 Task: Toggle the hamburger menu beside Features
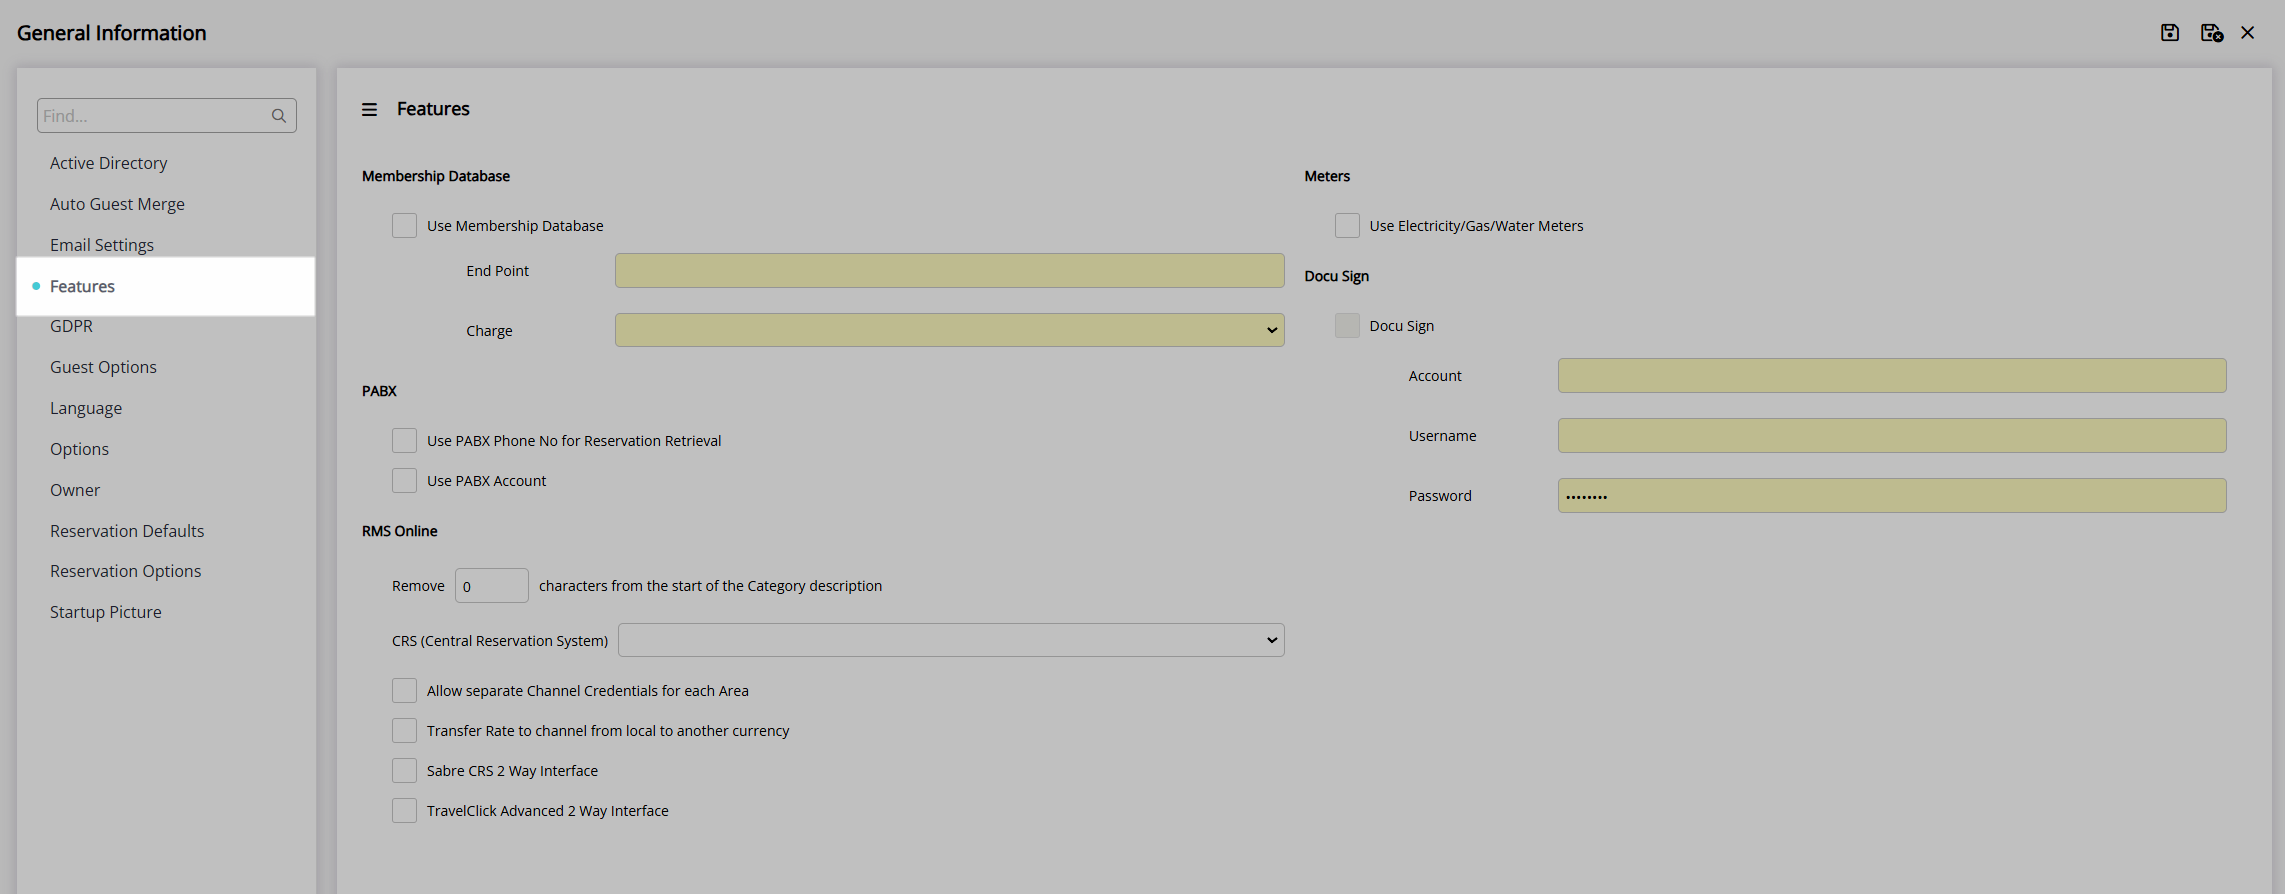(x=369, y=109)
